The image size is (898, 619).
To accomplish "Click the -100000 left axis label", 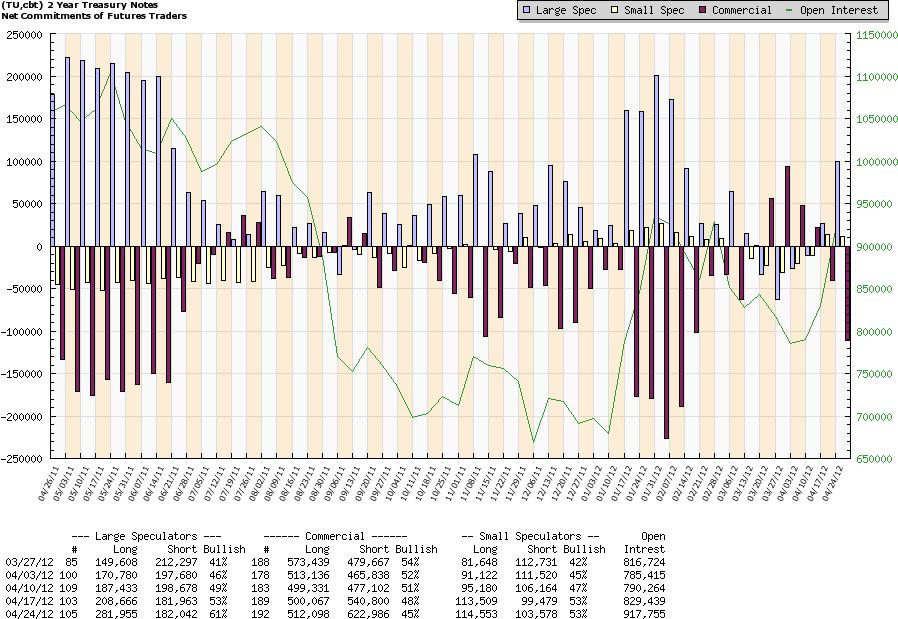I will pyautogui.click(x=22, y=332).
